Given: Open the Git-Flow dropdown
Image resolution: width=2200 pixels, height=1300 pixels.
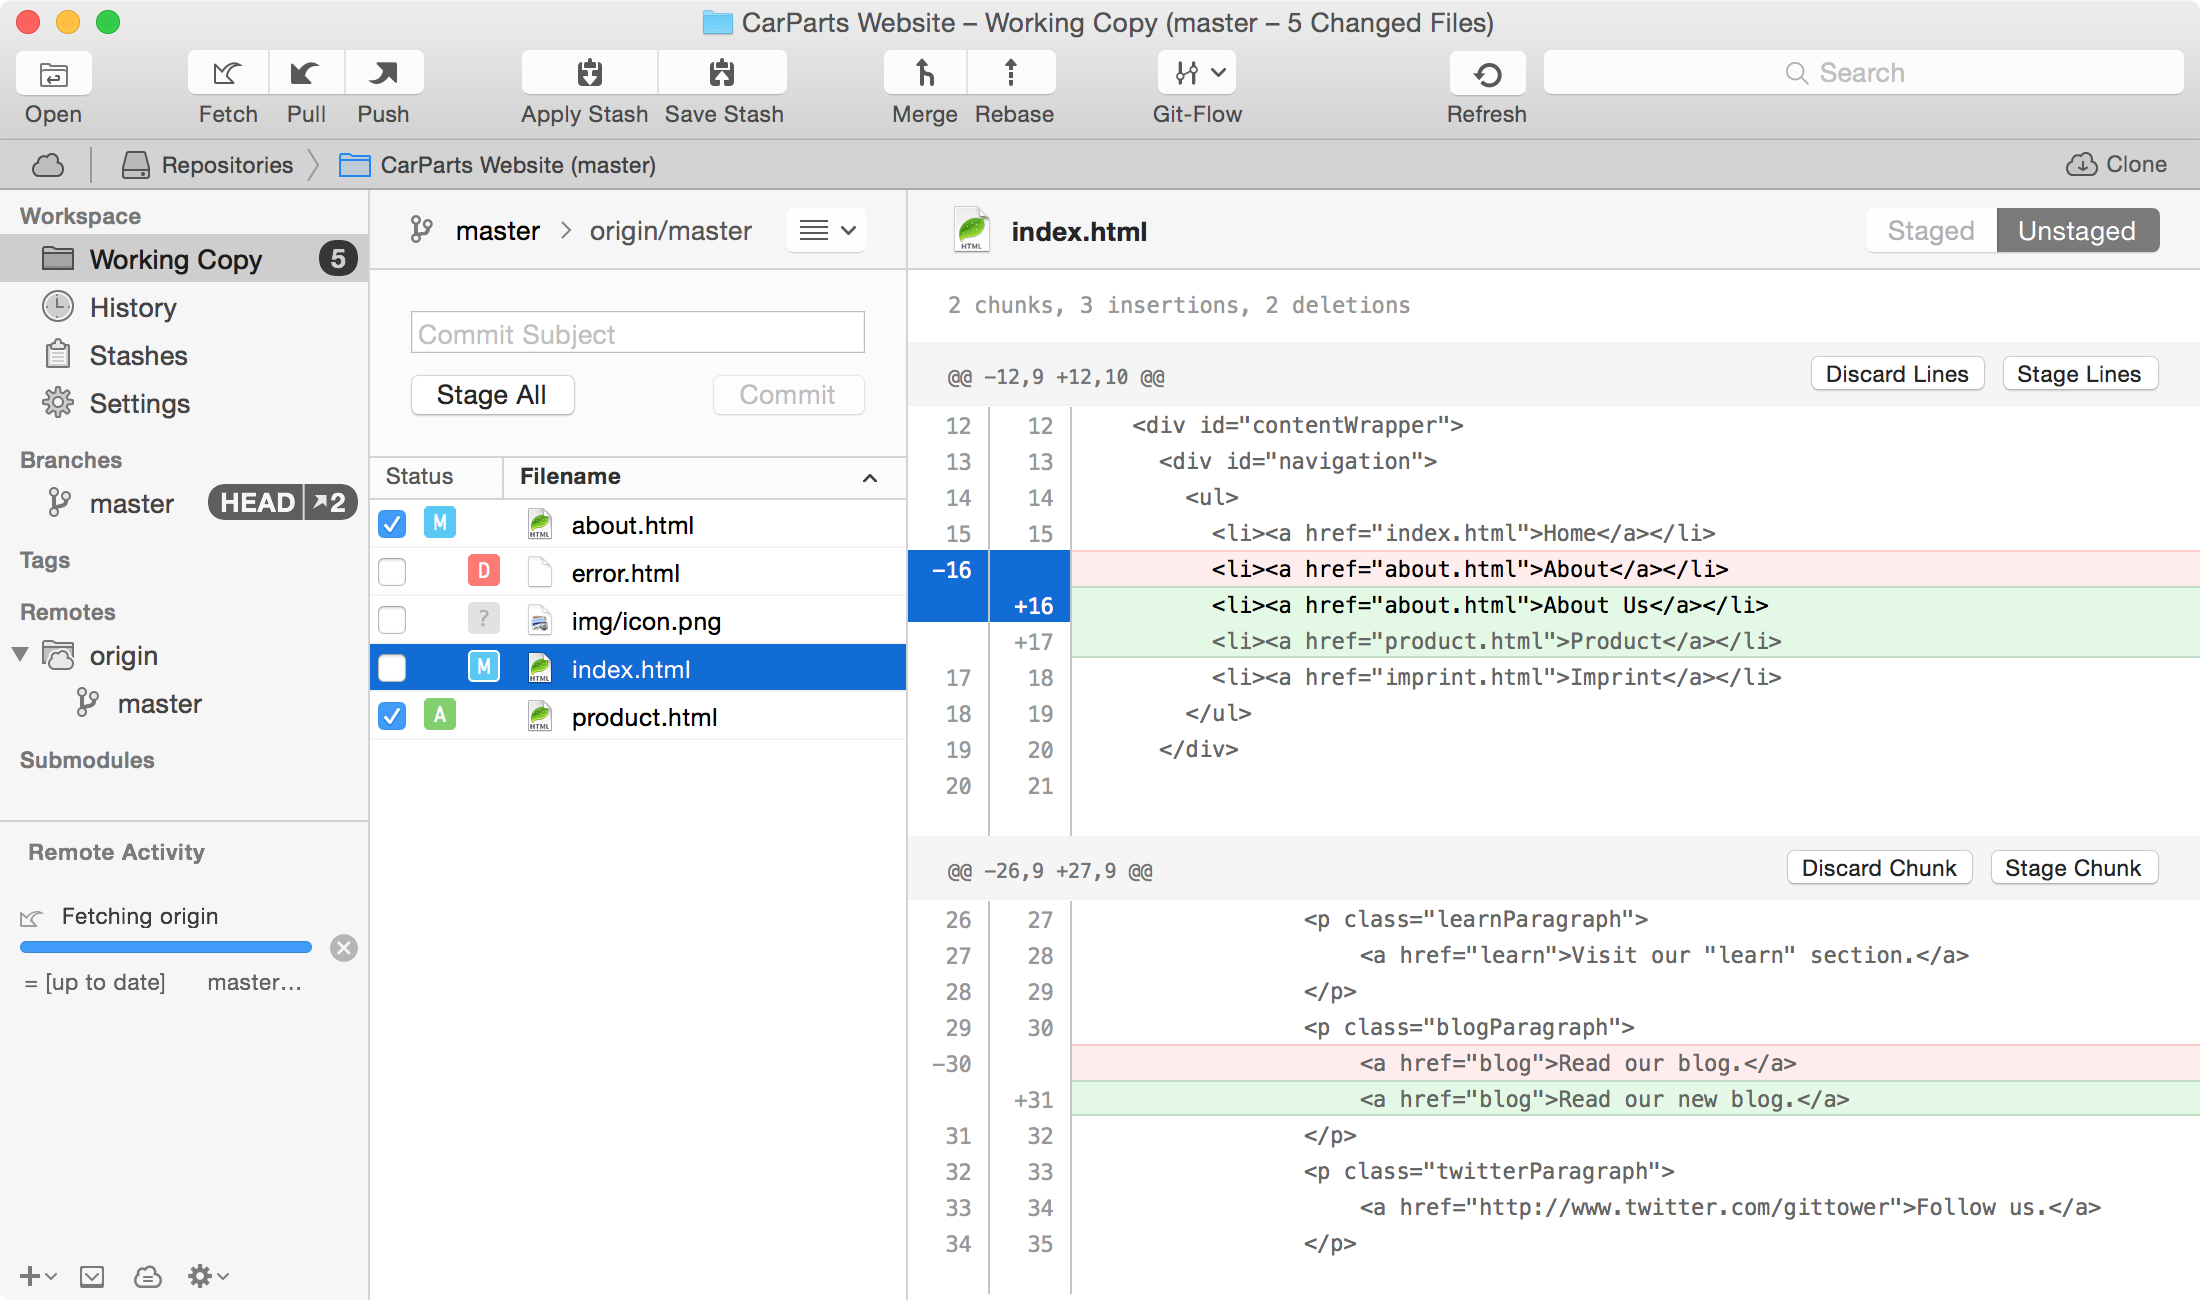Looking at the screenshot, I should pos(1197,73).
